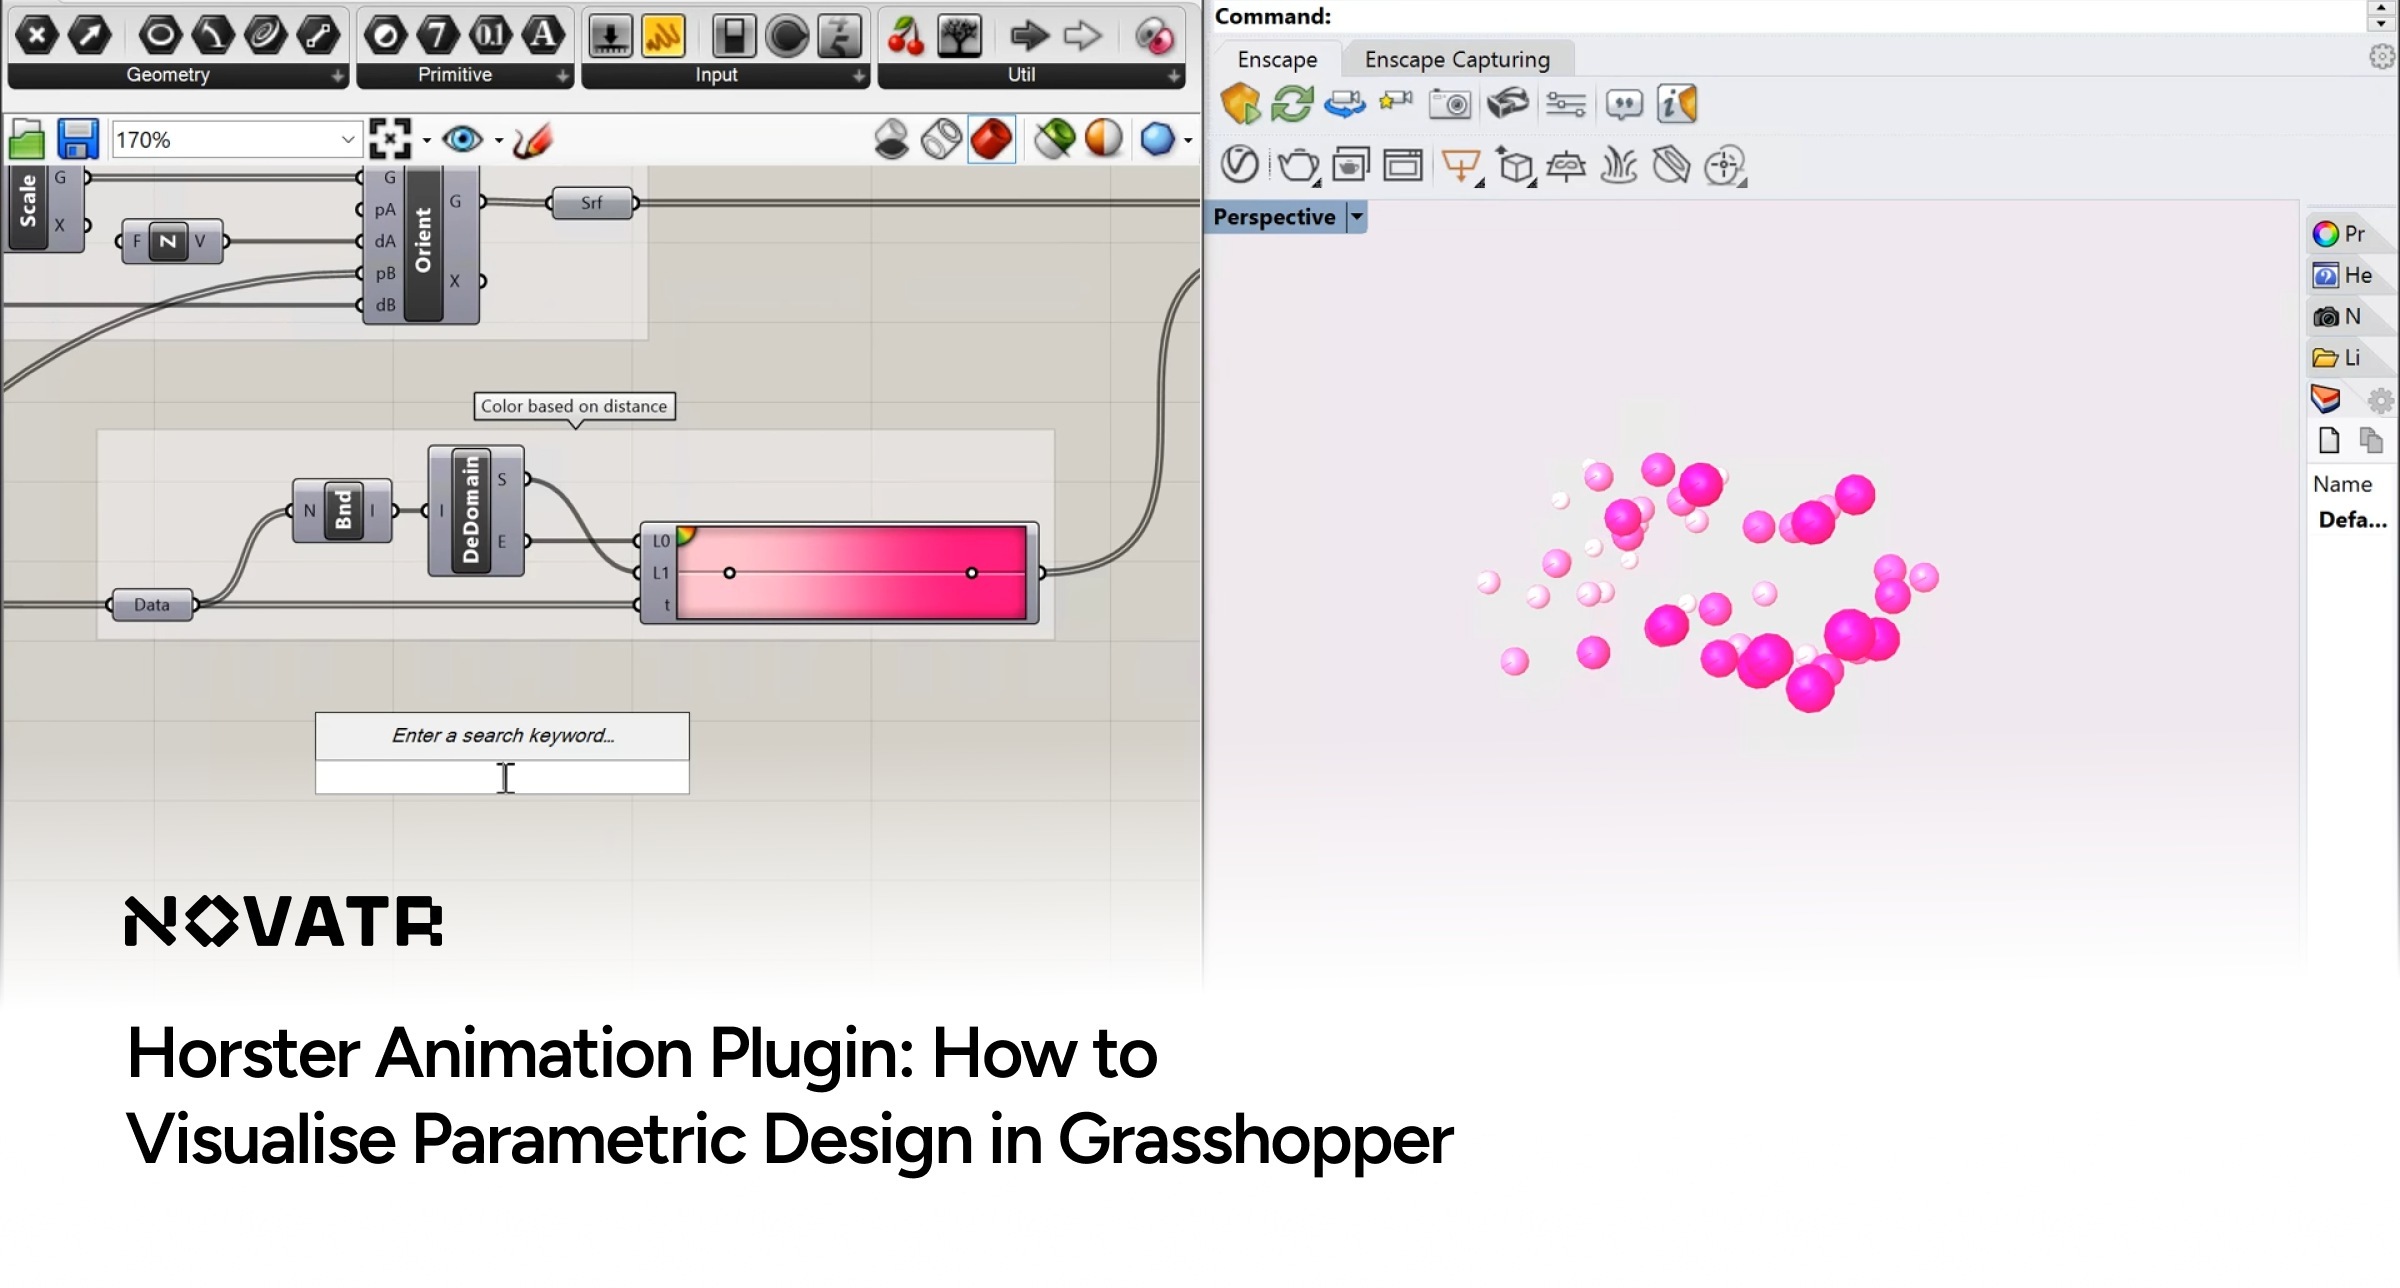Open Grasshopper file with green folder icon

point(27,139)
